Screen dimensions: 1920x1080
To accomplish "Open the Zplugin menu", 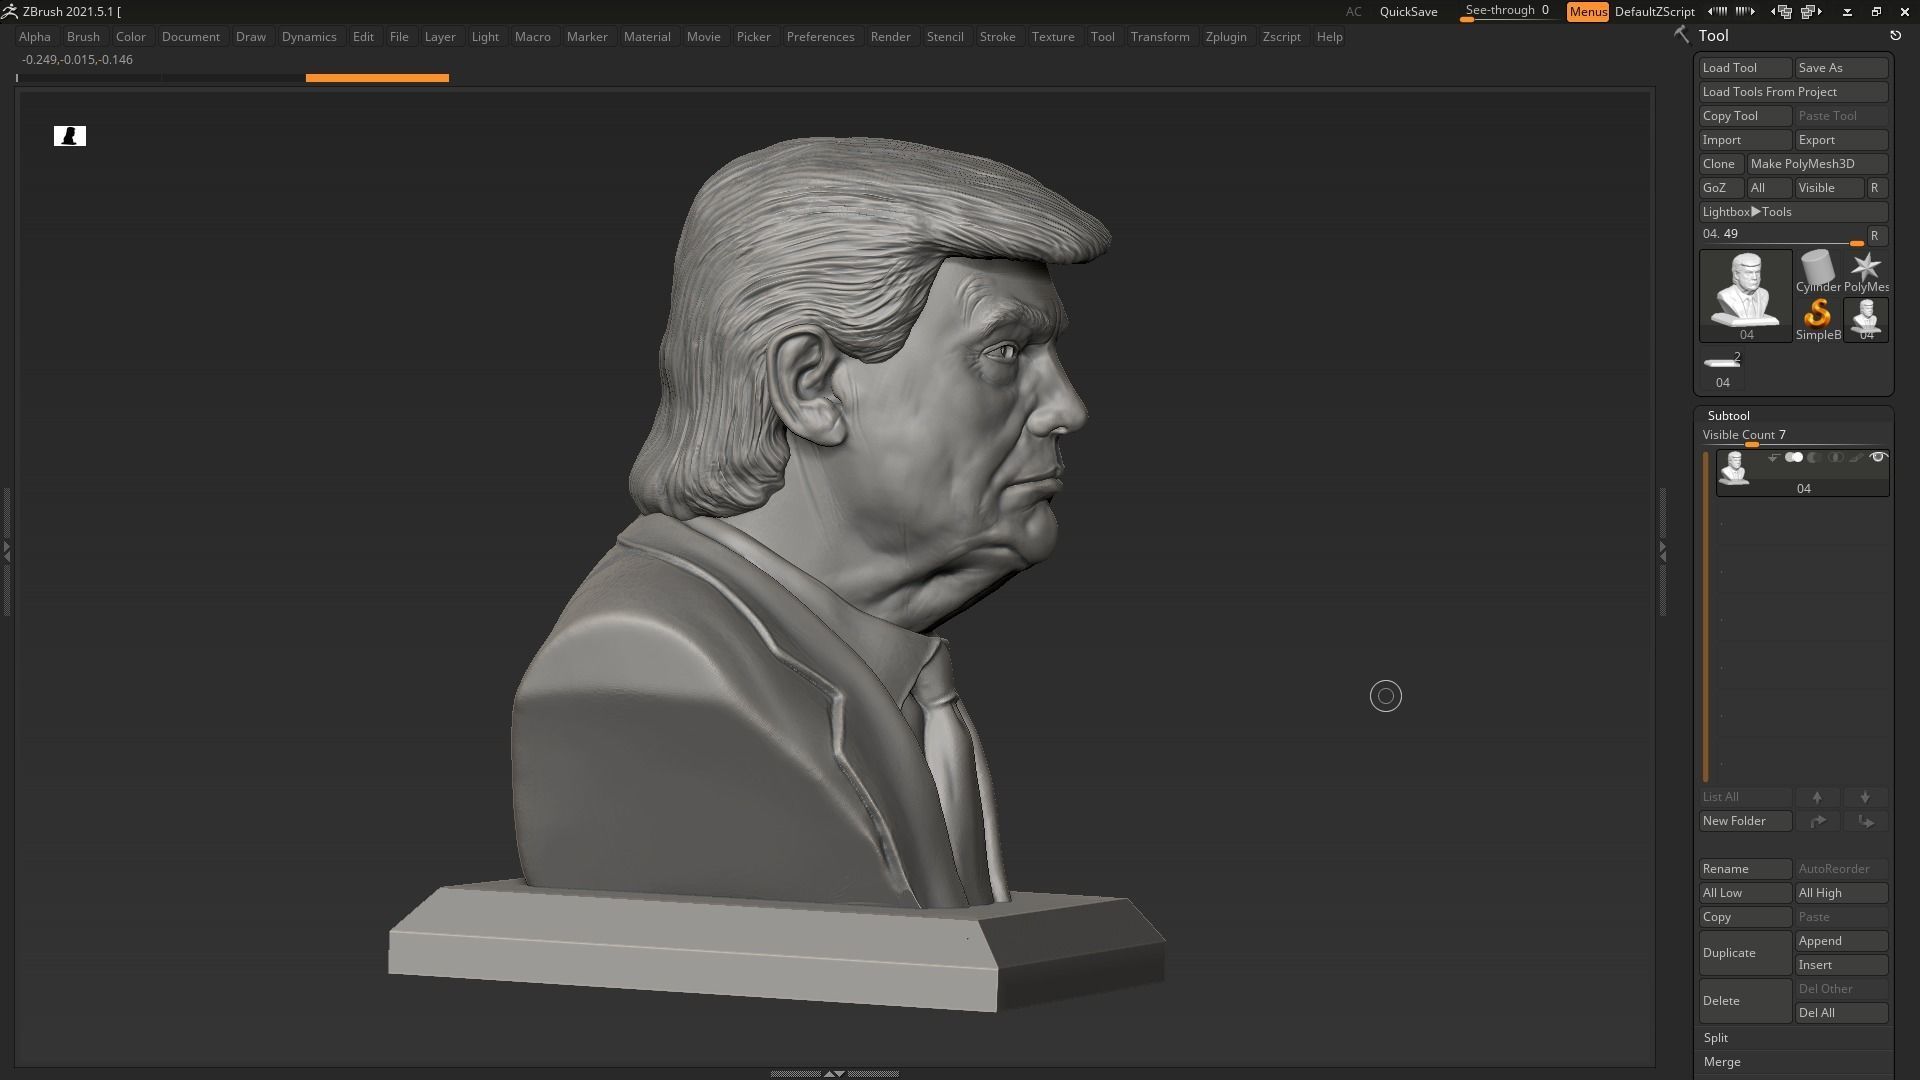I will (x=1227, y=36).
